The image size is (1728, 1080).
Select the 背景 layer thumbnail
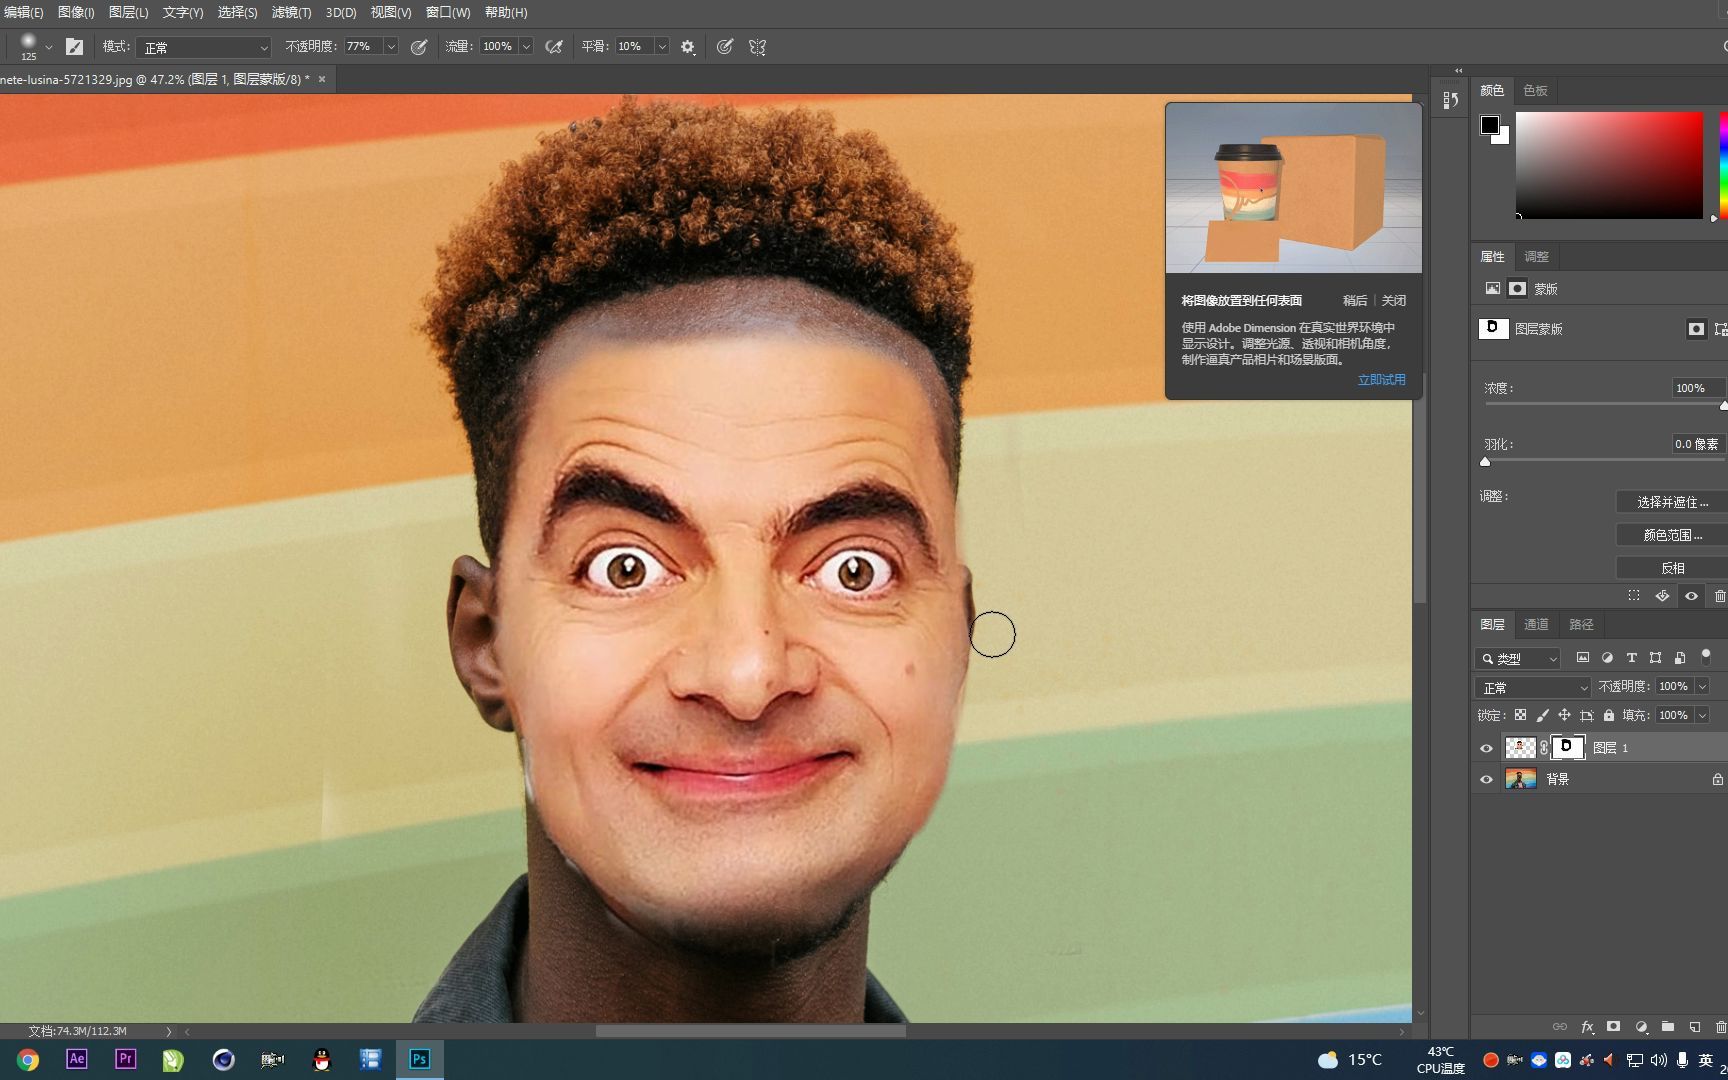pos(1520,779)
